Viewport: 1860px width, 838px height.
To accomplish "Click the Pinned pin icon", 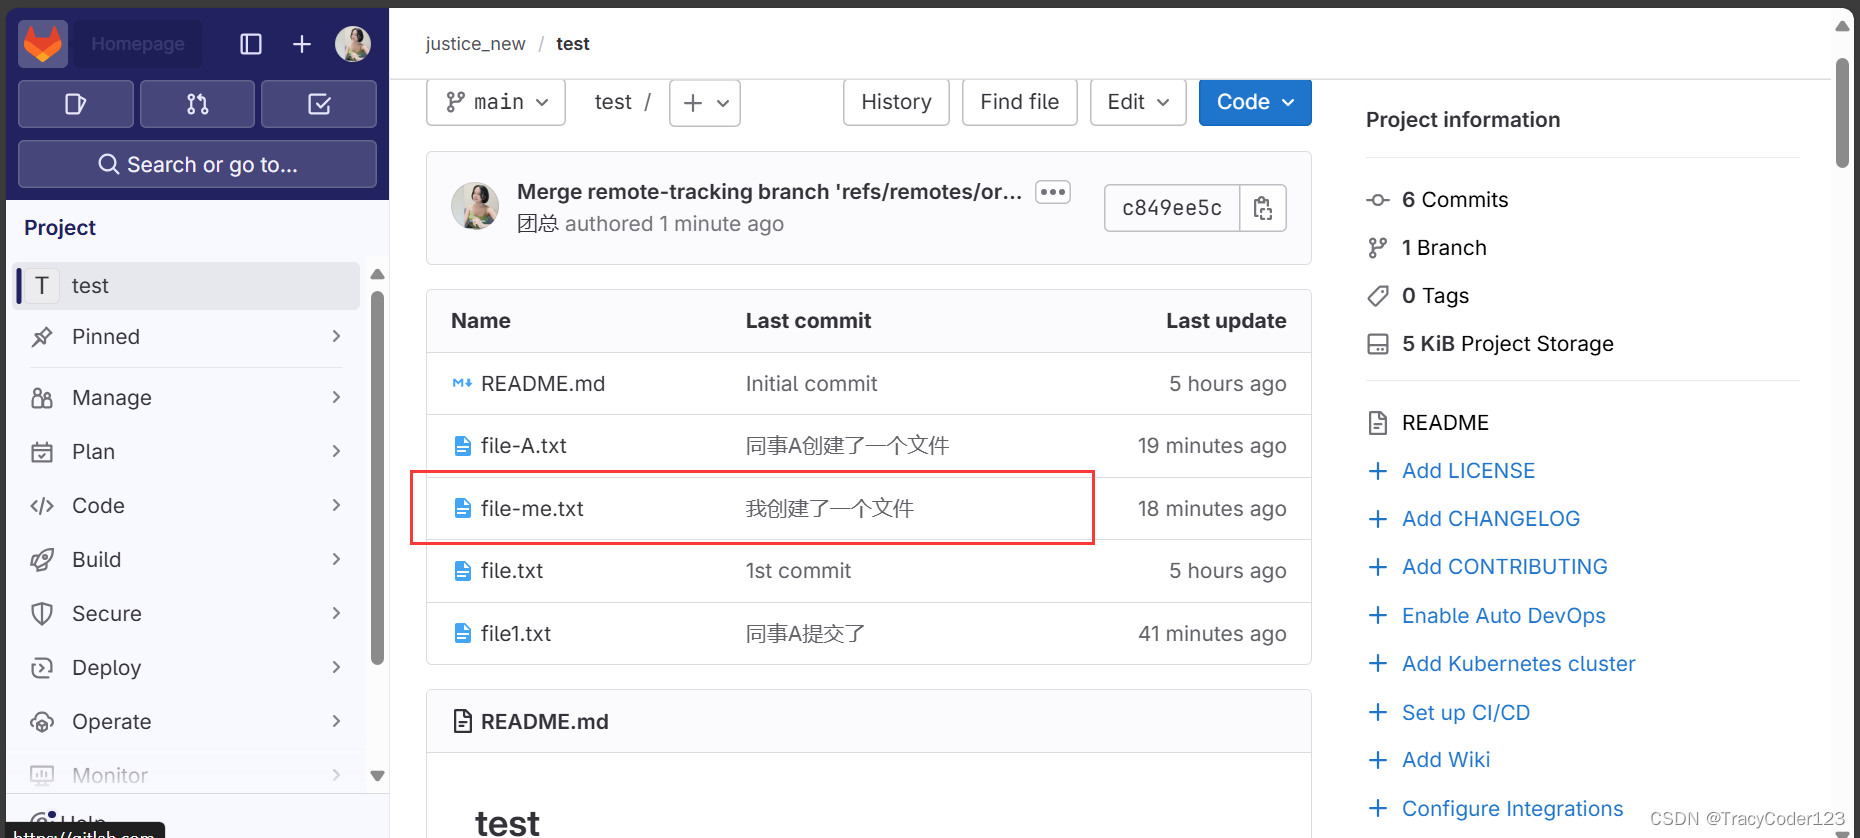I will point(42,337).
